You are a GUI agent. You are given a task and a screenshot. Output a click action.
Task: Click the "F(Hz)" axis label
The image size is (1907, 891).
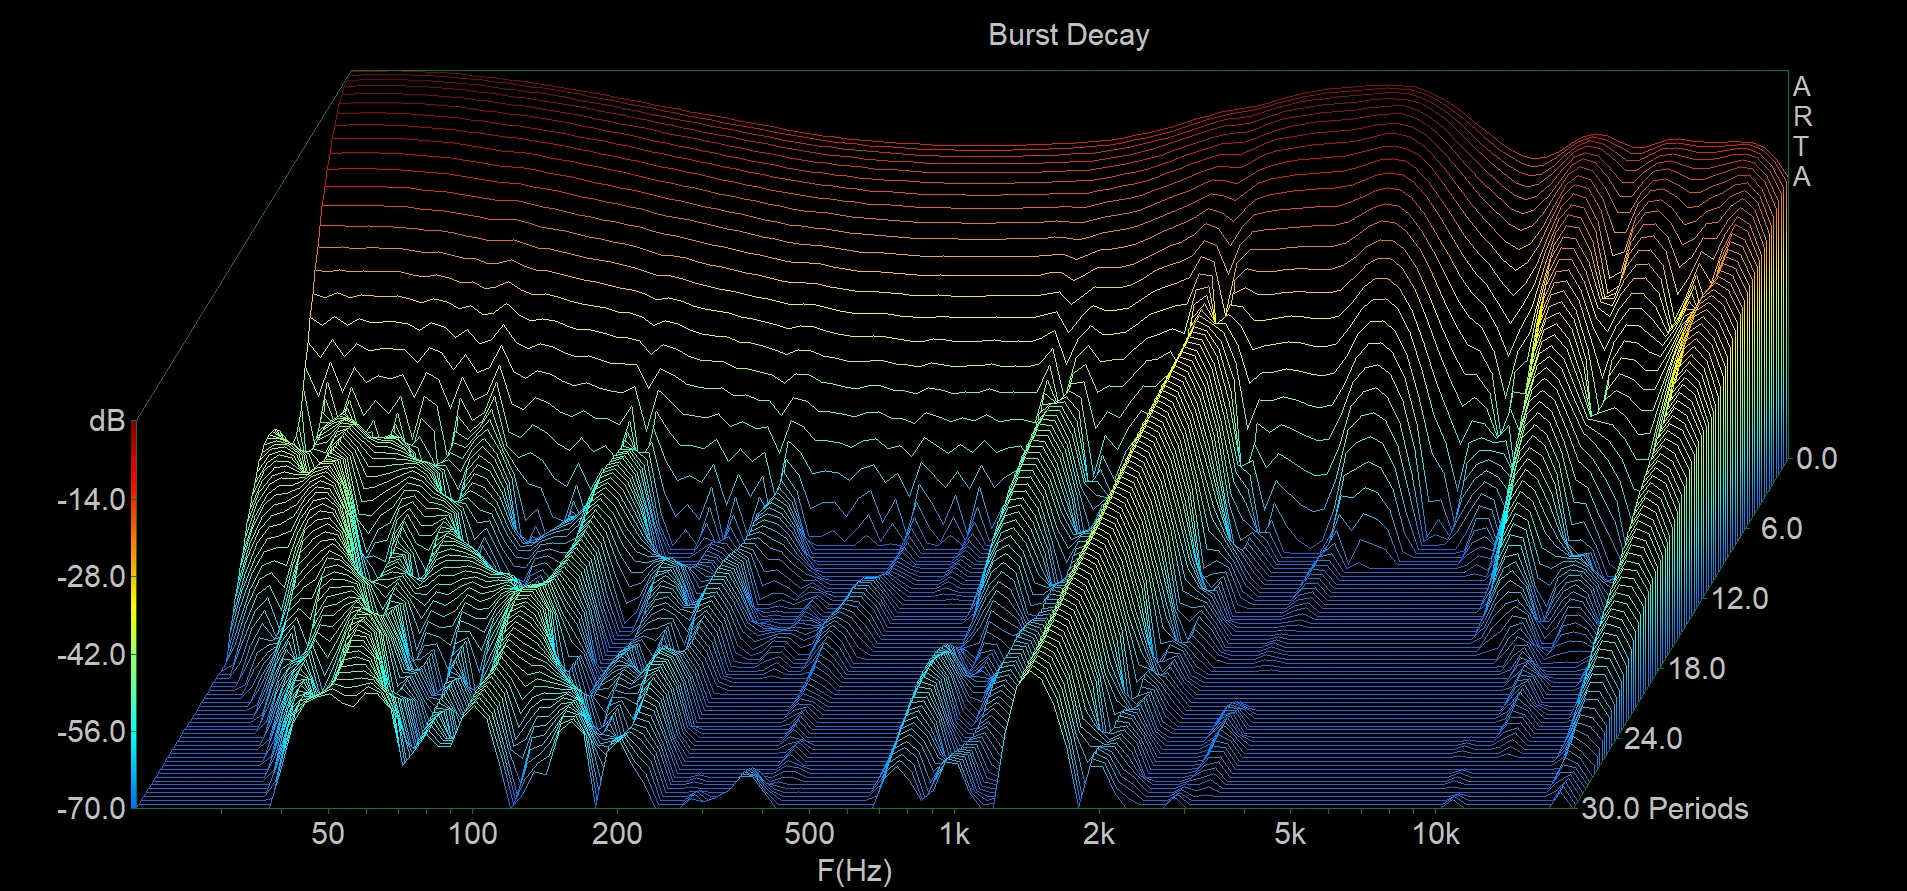854,871
